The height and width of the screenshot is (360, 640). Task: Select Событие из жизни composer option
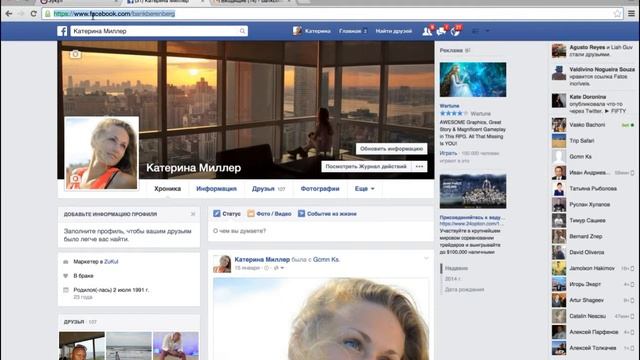pos(327,213)
